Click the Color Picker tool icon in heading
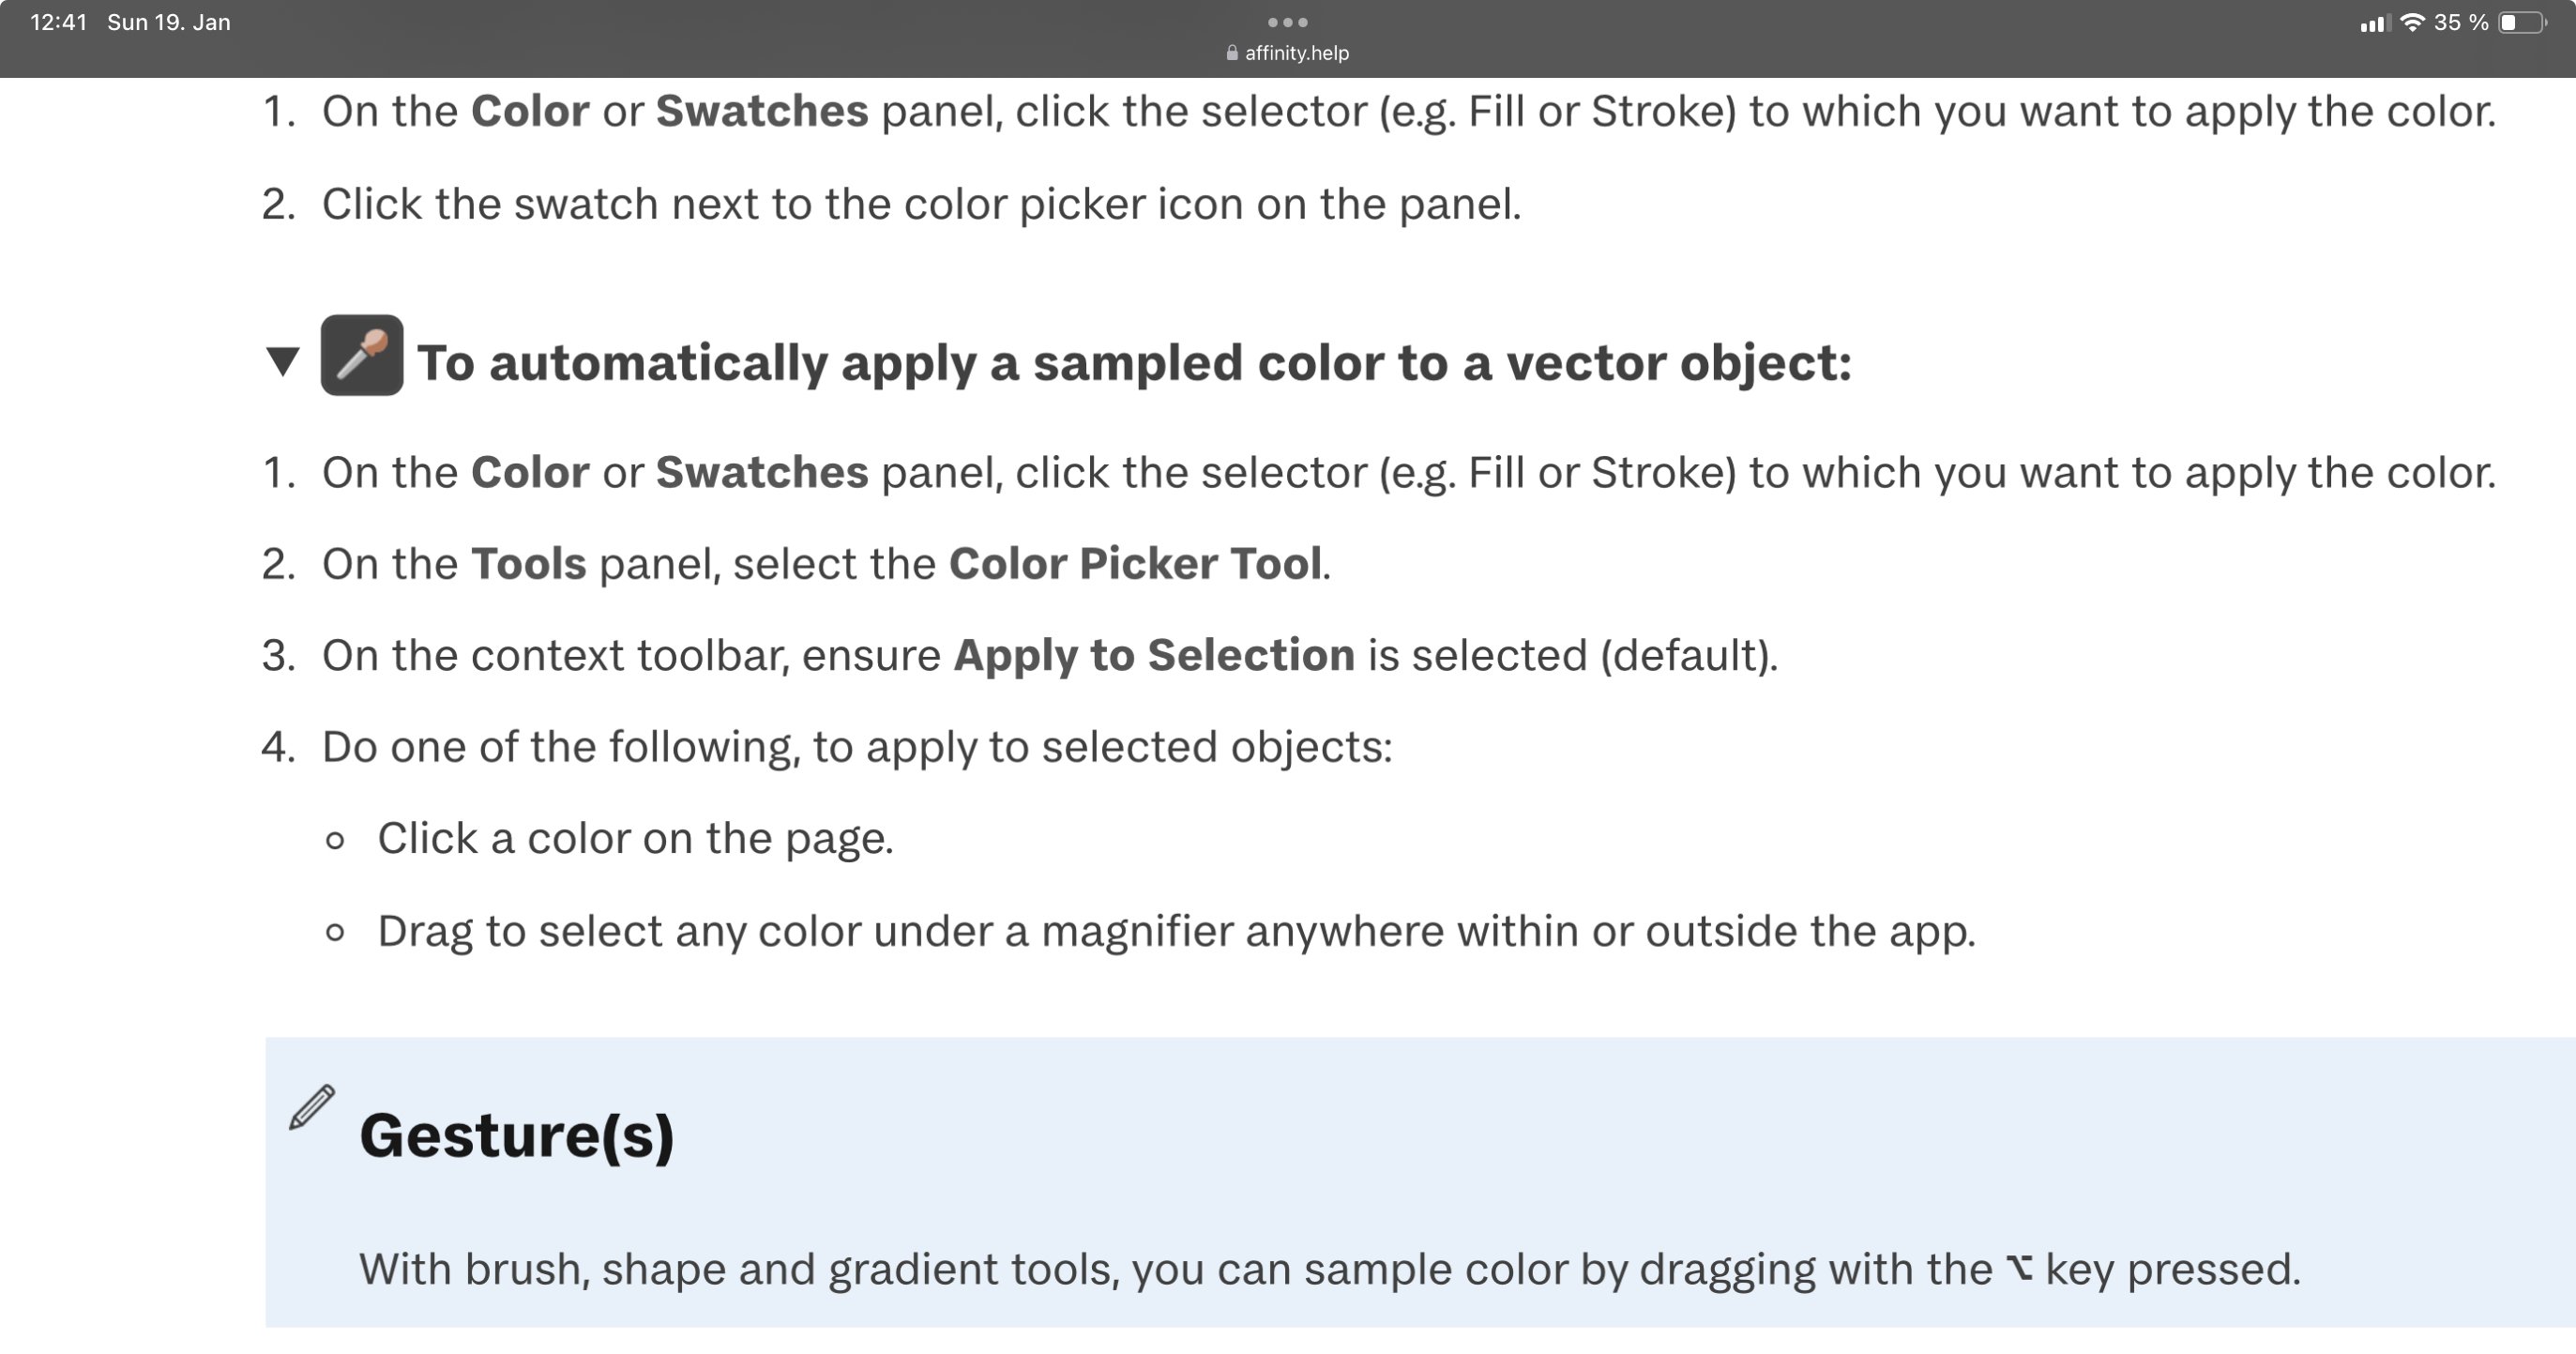The width and height of the screenshot is (2576, 1354). (x=362, y=355)
